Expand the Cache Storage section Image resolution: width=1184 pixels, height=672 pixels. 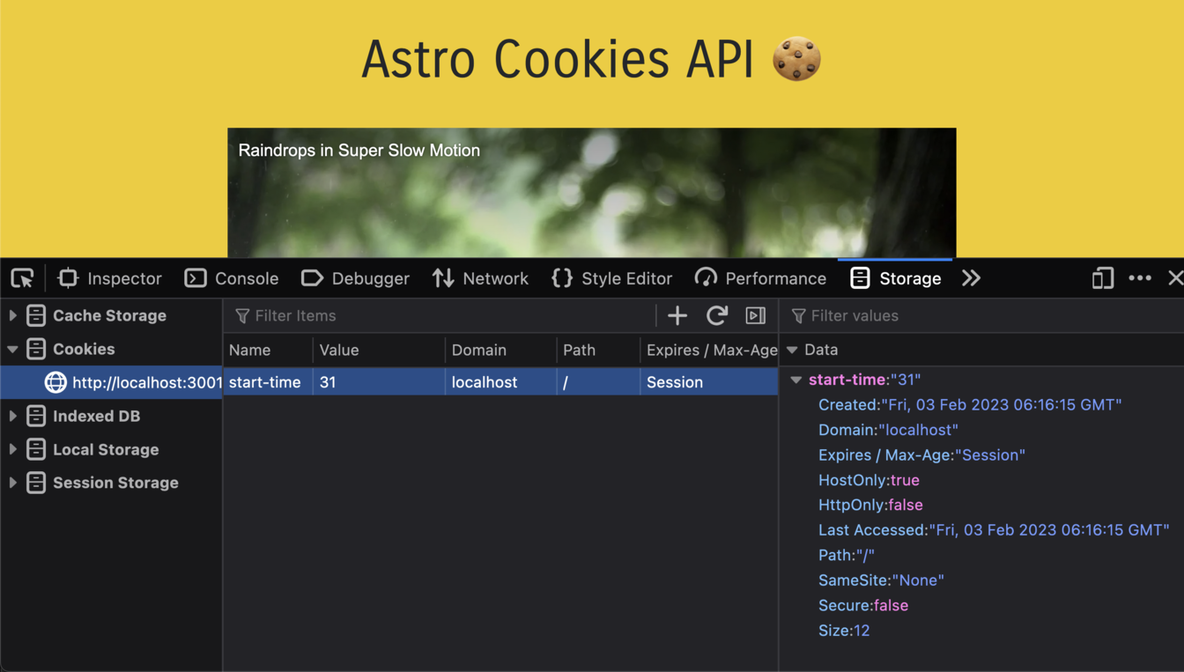coord(11,315)
